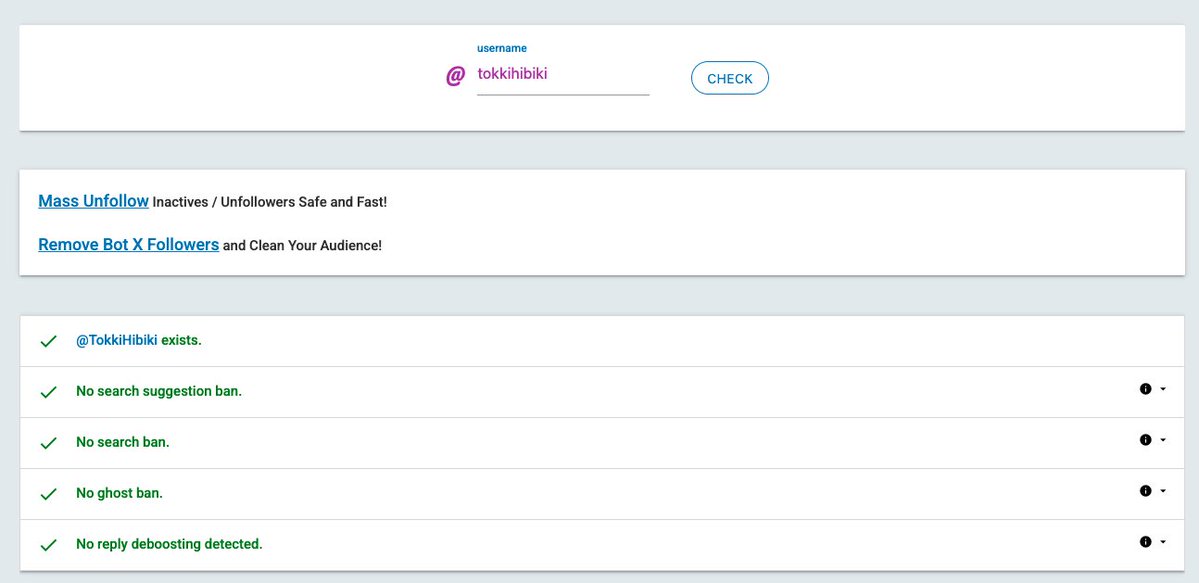
Task: Click the info icon for reply deboosting
Action: point(1145,542)
